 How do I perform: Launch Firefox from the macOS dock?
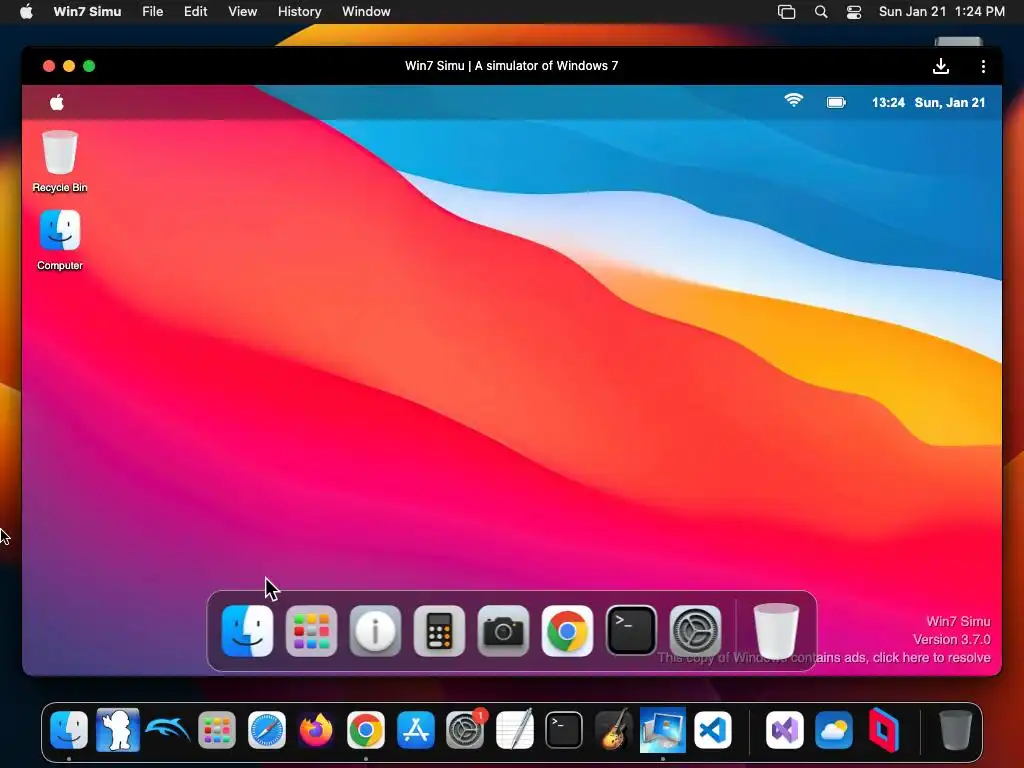(316, 730)
